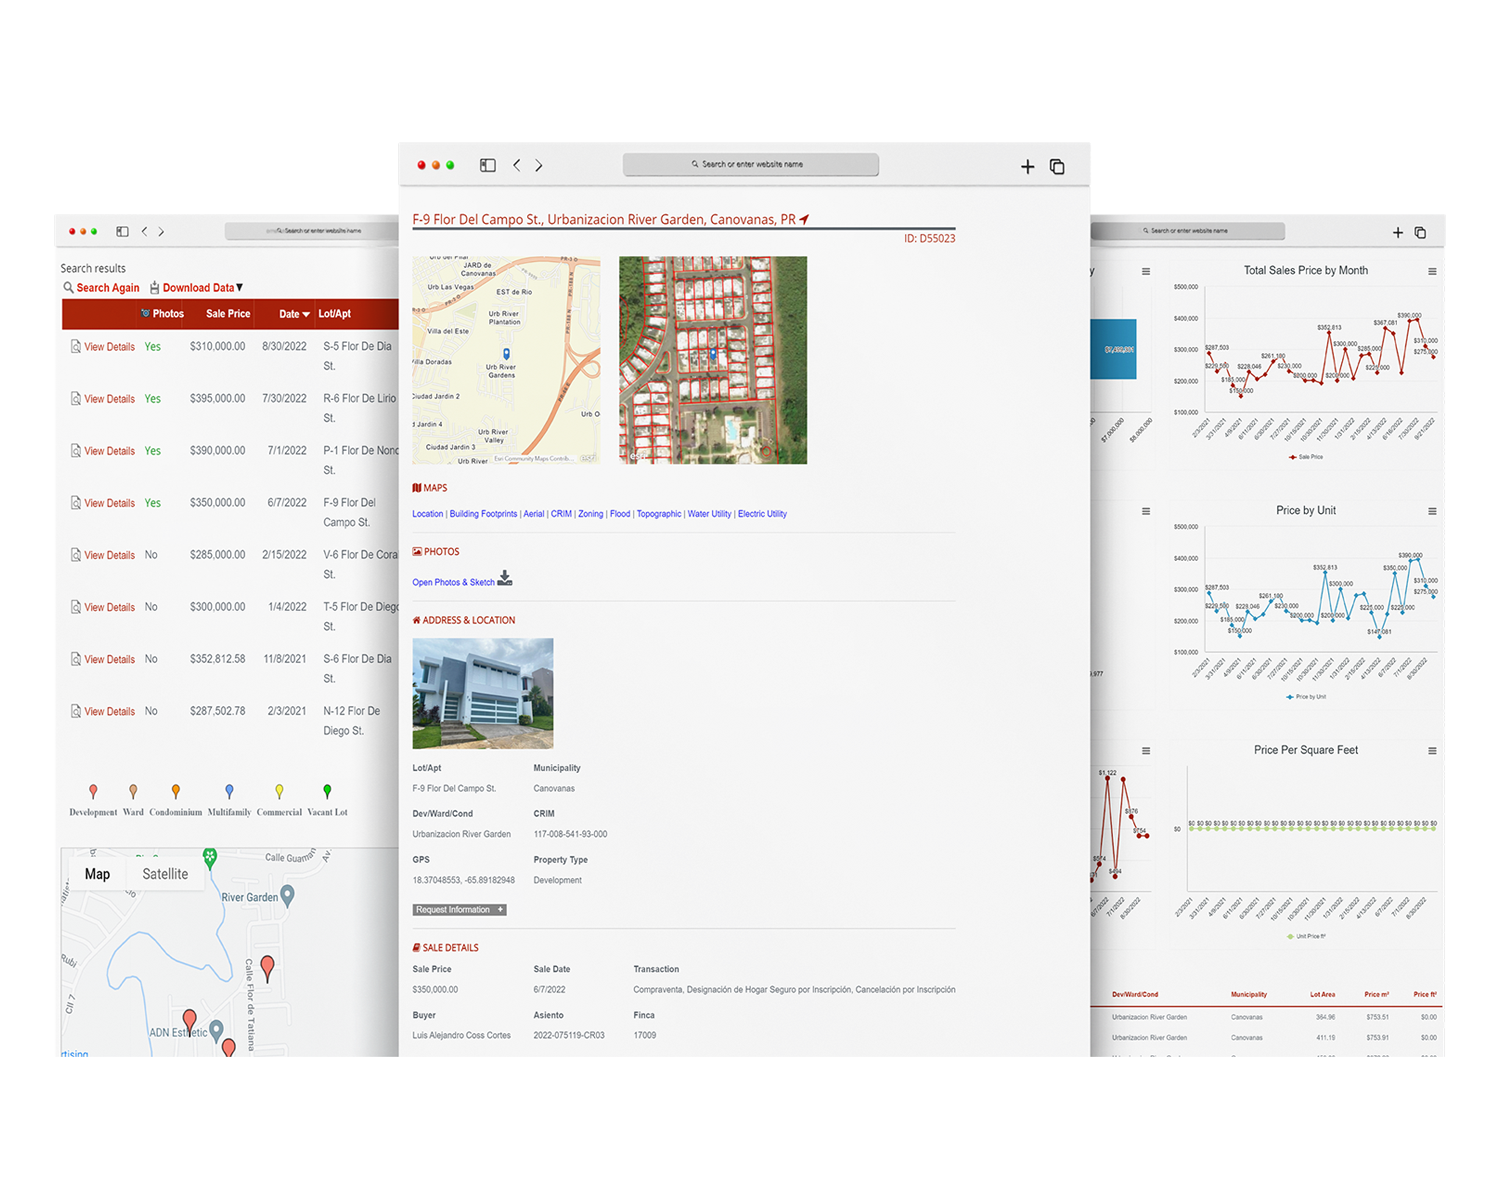Click the download icon beside Open Photos & Sketch
Viewport: 1500px width, 1200px height.
tap(505, 579)
